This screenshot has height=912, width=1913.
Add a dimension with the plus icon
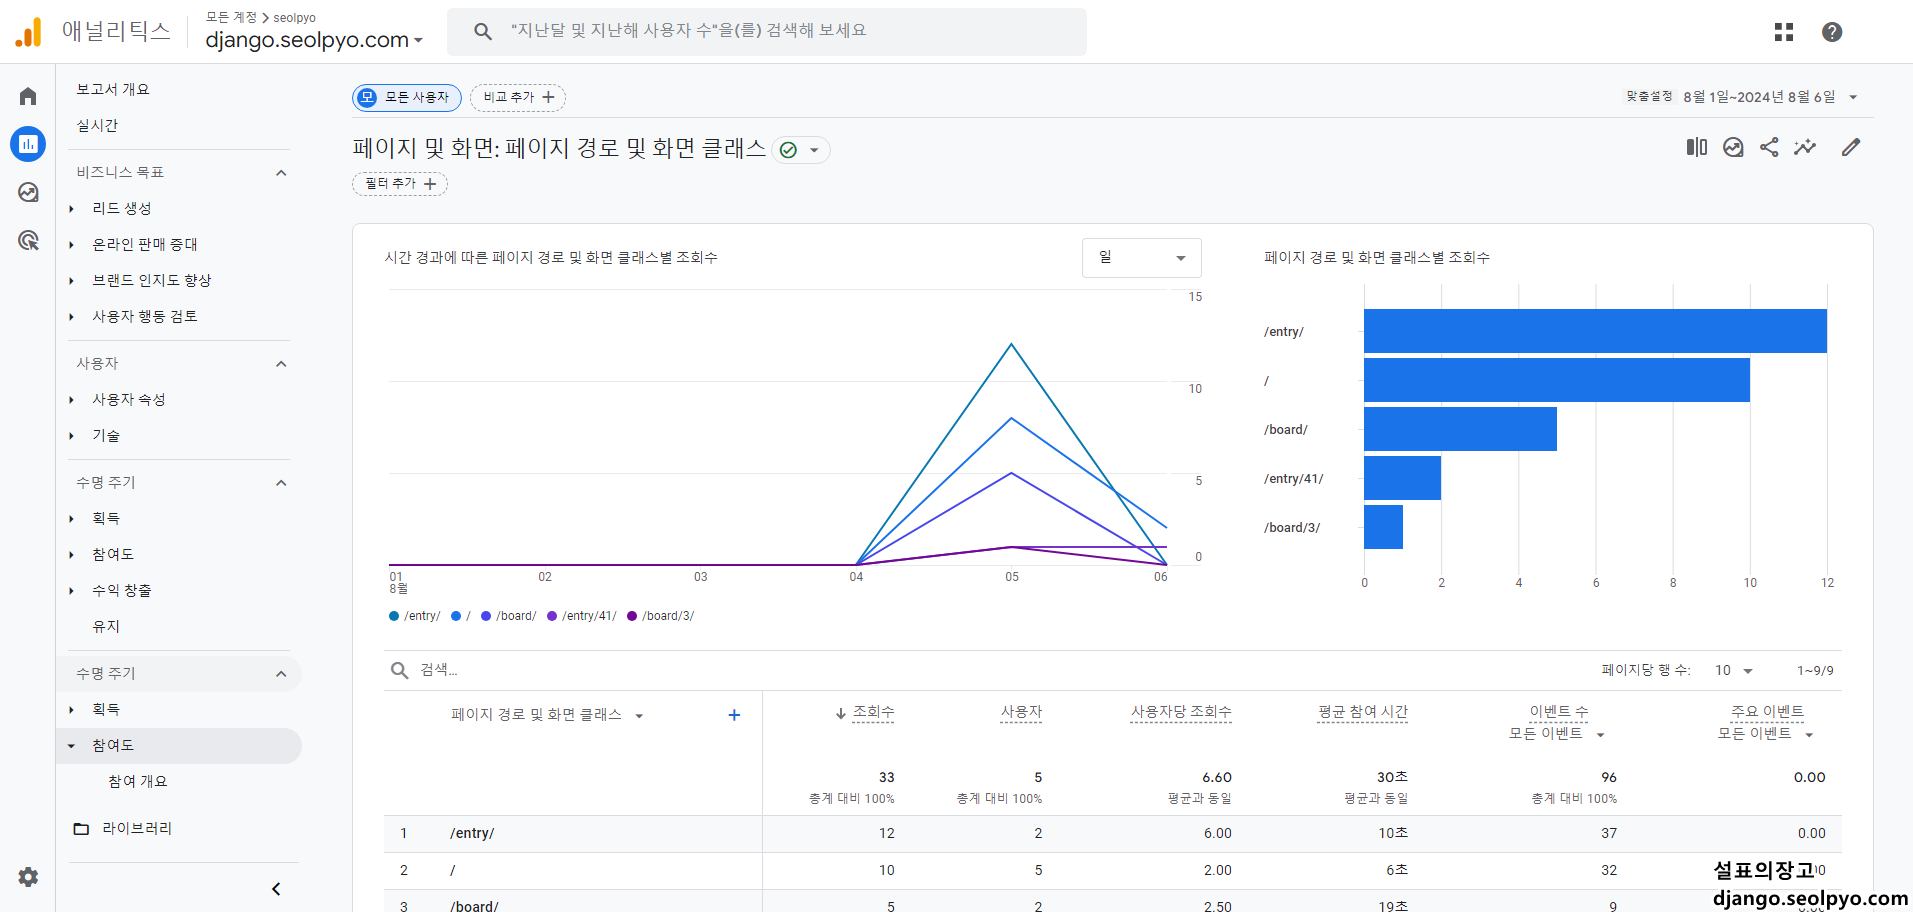(734, 715)
